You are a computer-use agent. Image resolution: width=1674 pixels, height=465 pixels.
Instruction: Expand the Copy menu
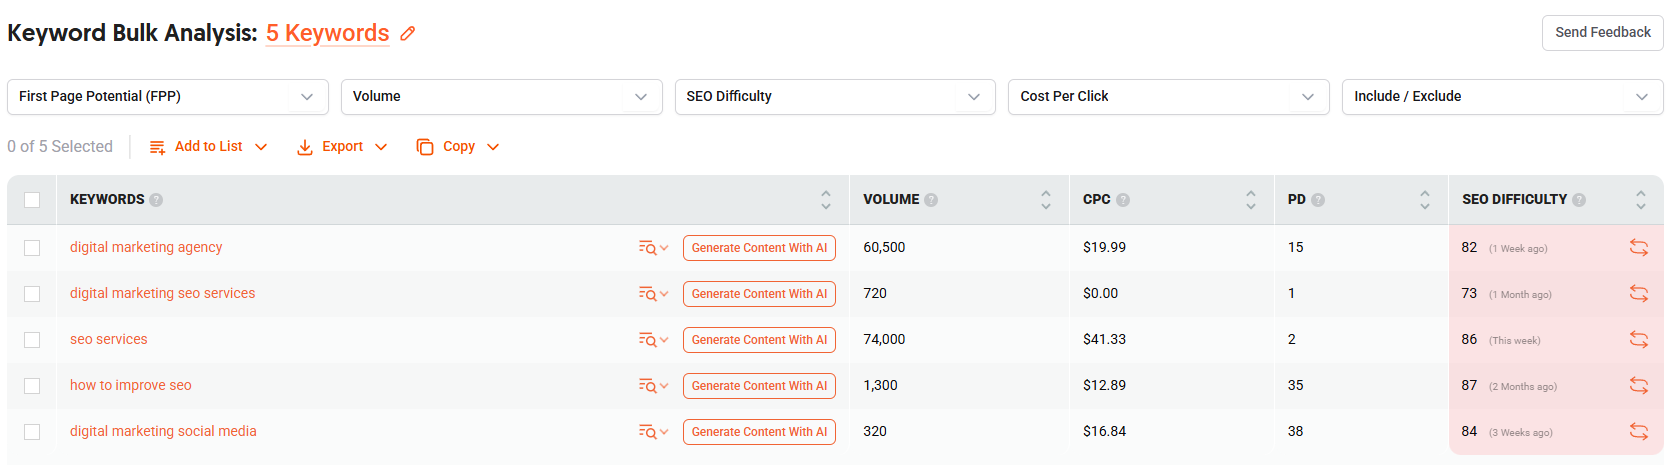point(458,147)
